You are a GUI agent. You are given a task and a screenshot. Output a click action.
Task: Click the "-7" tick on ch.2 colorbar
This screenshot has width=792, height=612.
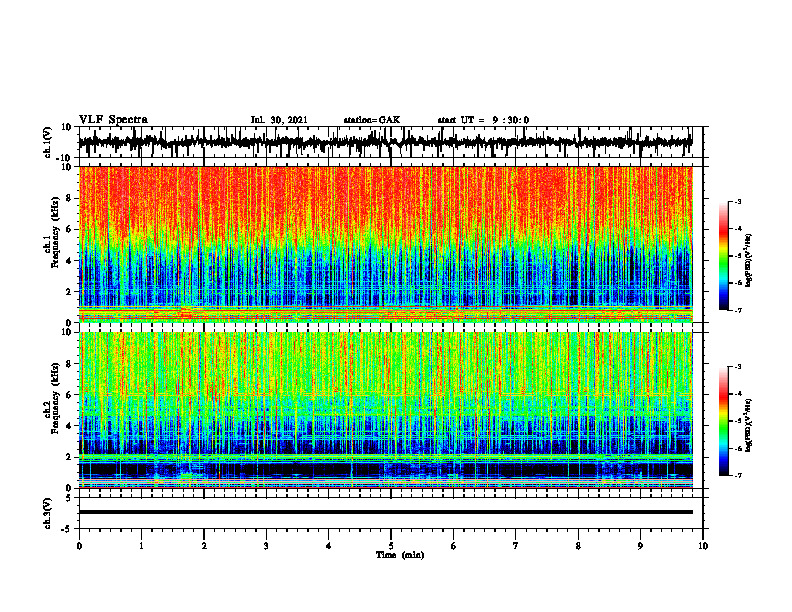tap(737, 475)
